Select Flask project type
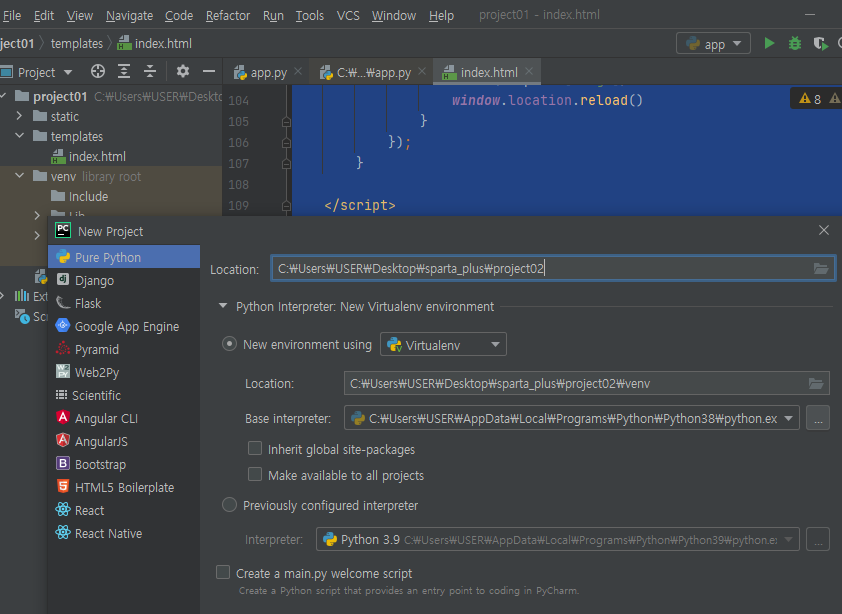The width and height of the screenshot is (842, 614). click(x=124, y=304)
